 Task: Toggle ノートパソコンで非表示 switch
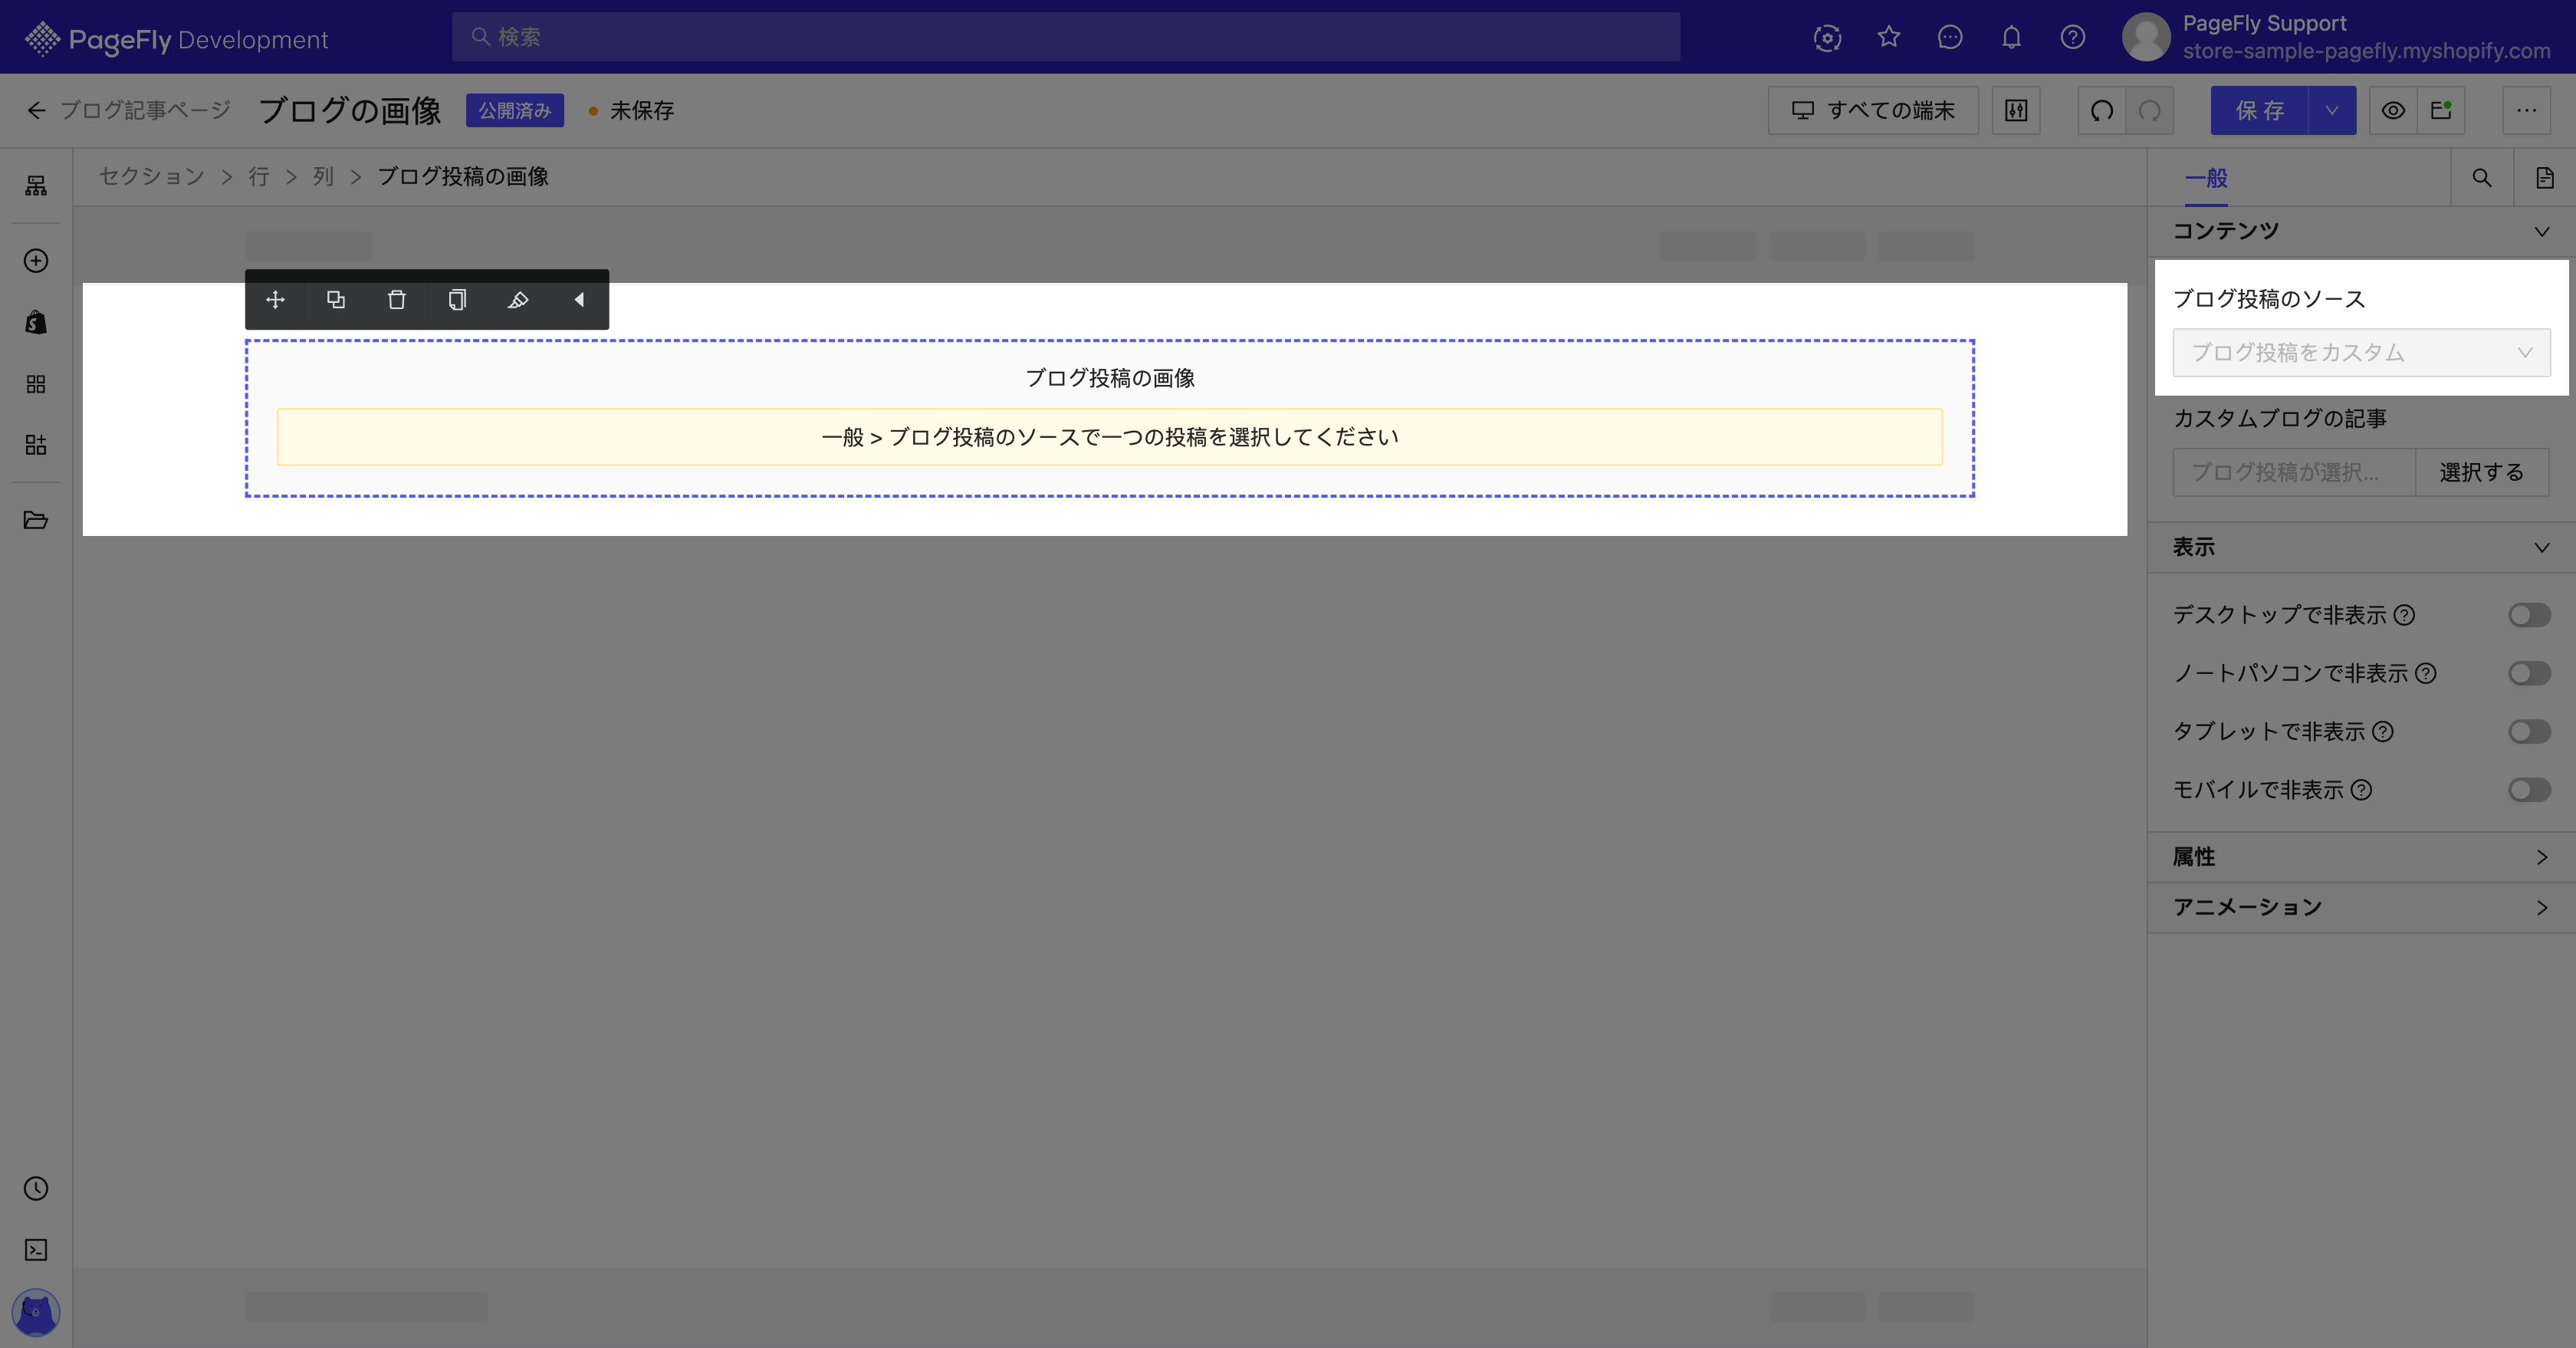pos(2529,673)
